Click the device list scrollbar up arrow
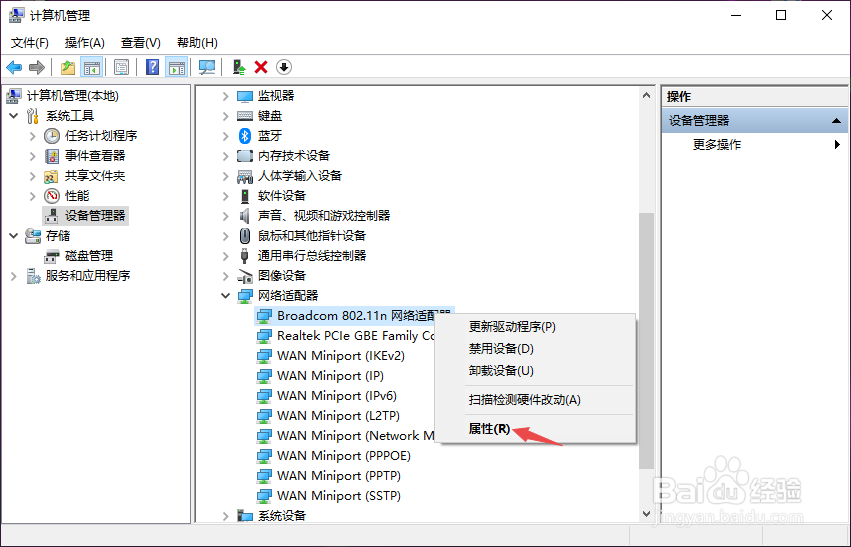This screenshot has width=851, height=547. click(x=646, y=96)
